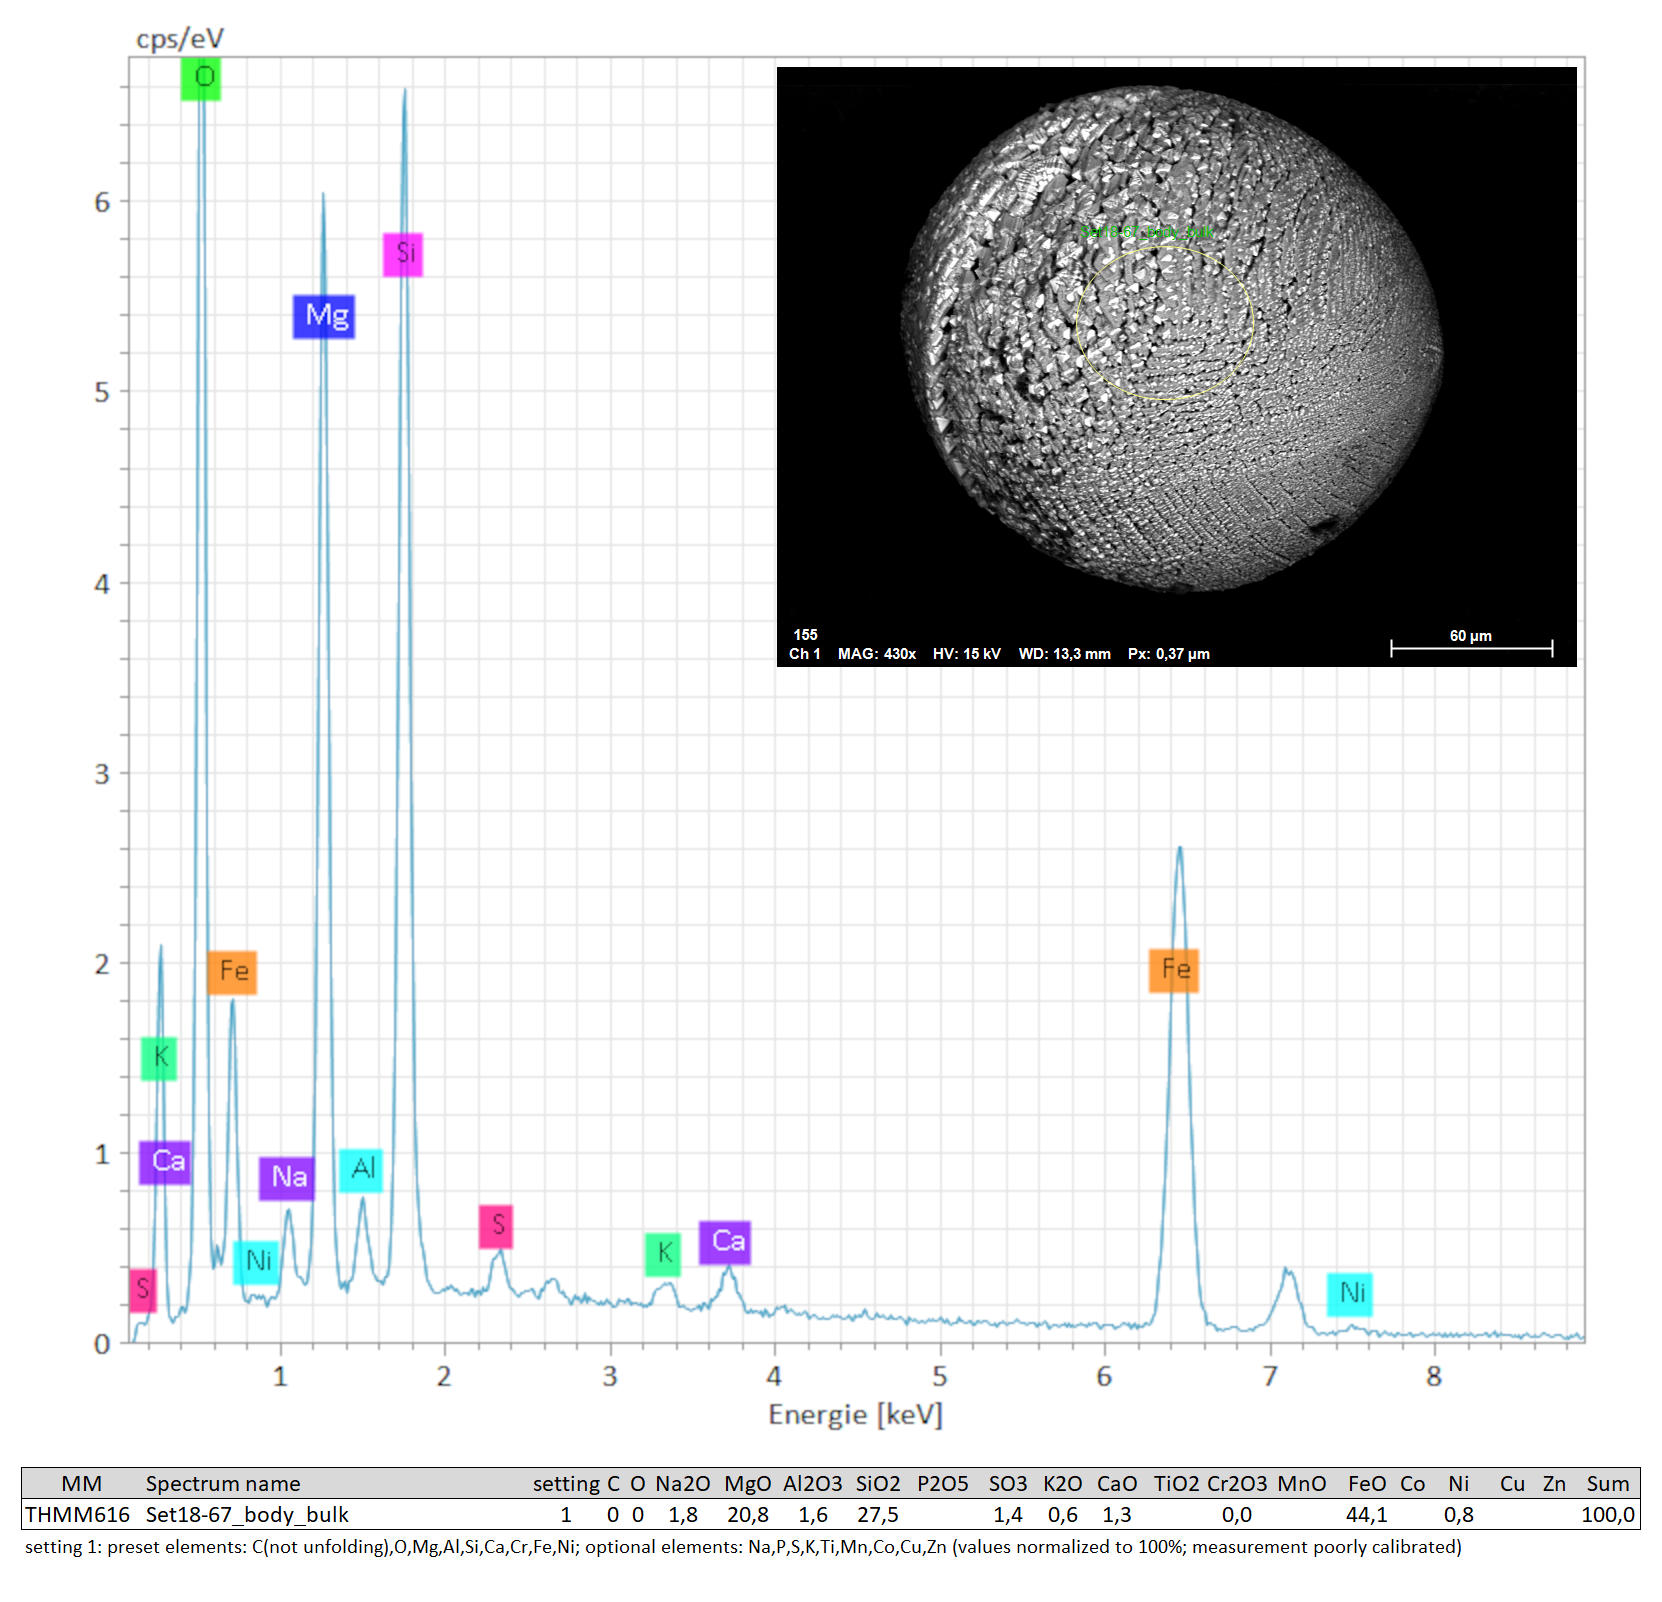Image resolution: width=1662 pixels, height=1602 pixels.
Task: Select the THMM616 cell in the table
Action: pos(77,1514)
